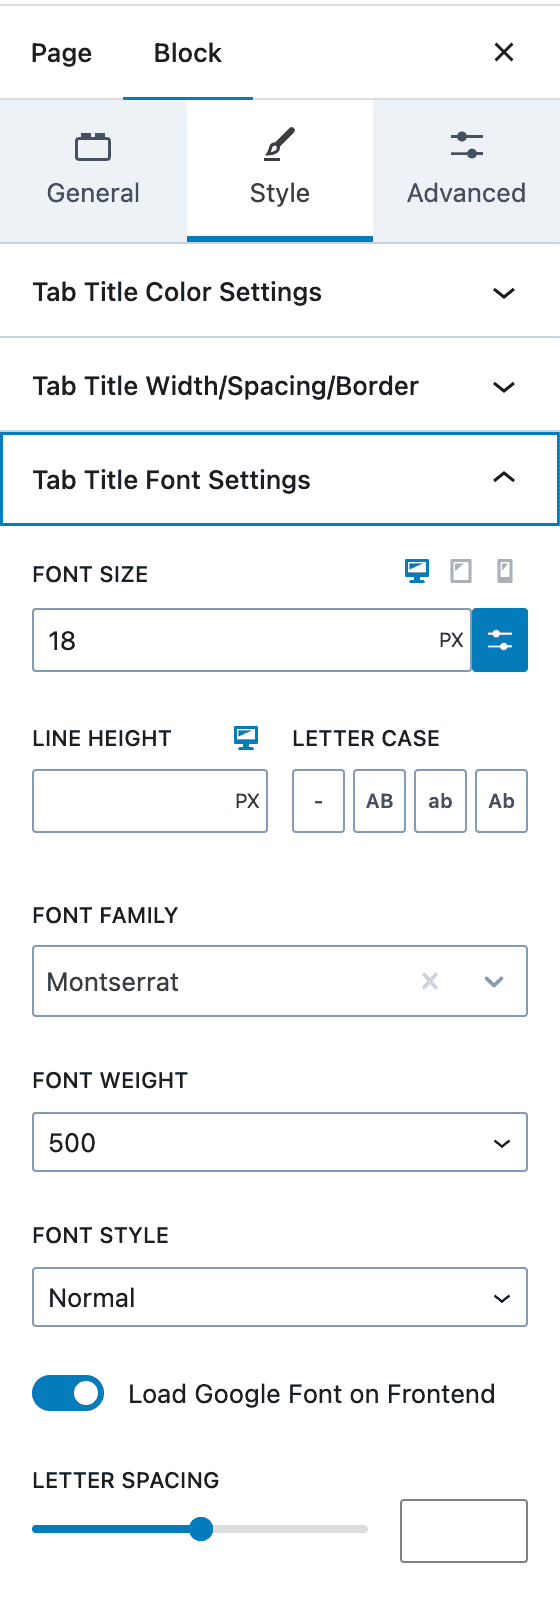Switch to the Page tab
Image resolution: width=560 pixels, height=1606 pixels.
tap(61, 53)
